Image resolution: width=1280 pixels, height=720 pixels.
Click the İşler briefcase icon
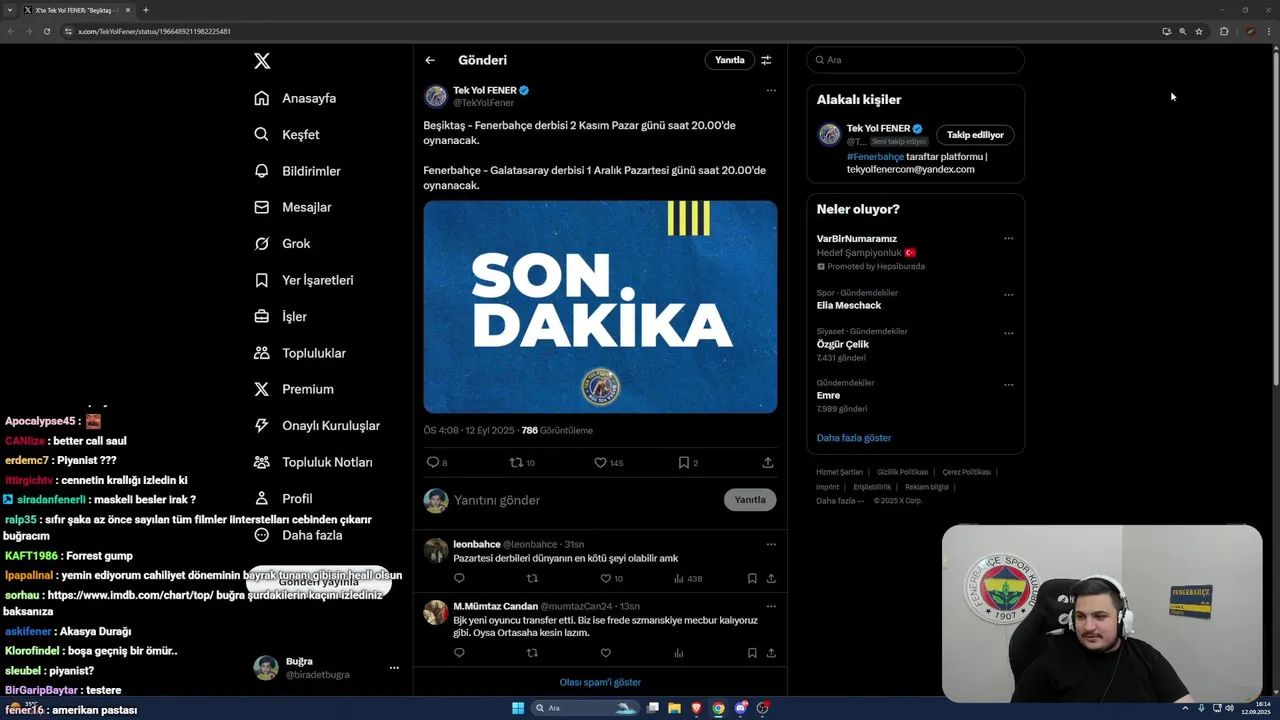pos(262,316)
